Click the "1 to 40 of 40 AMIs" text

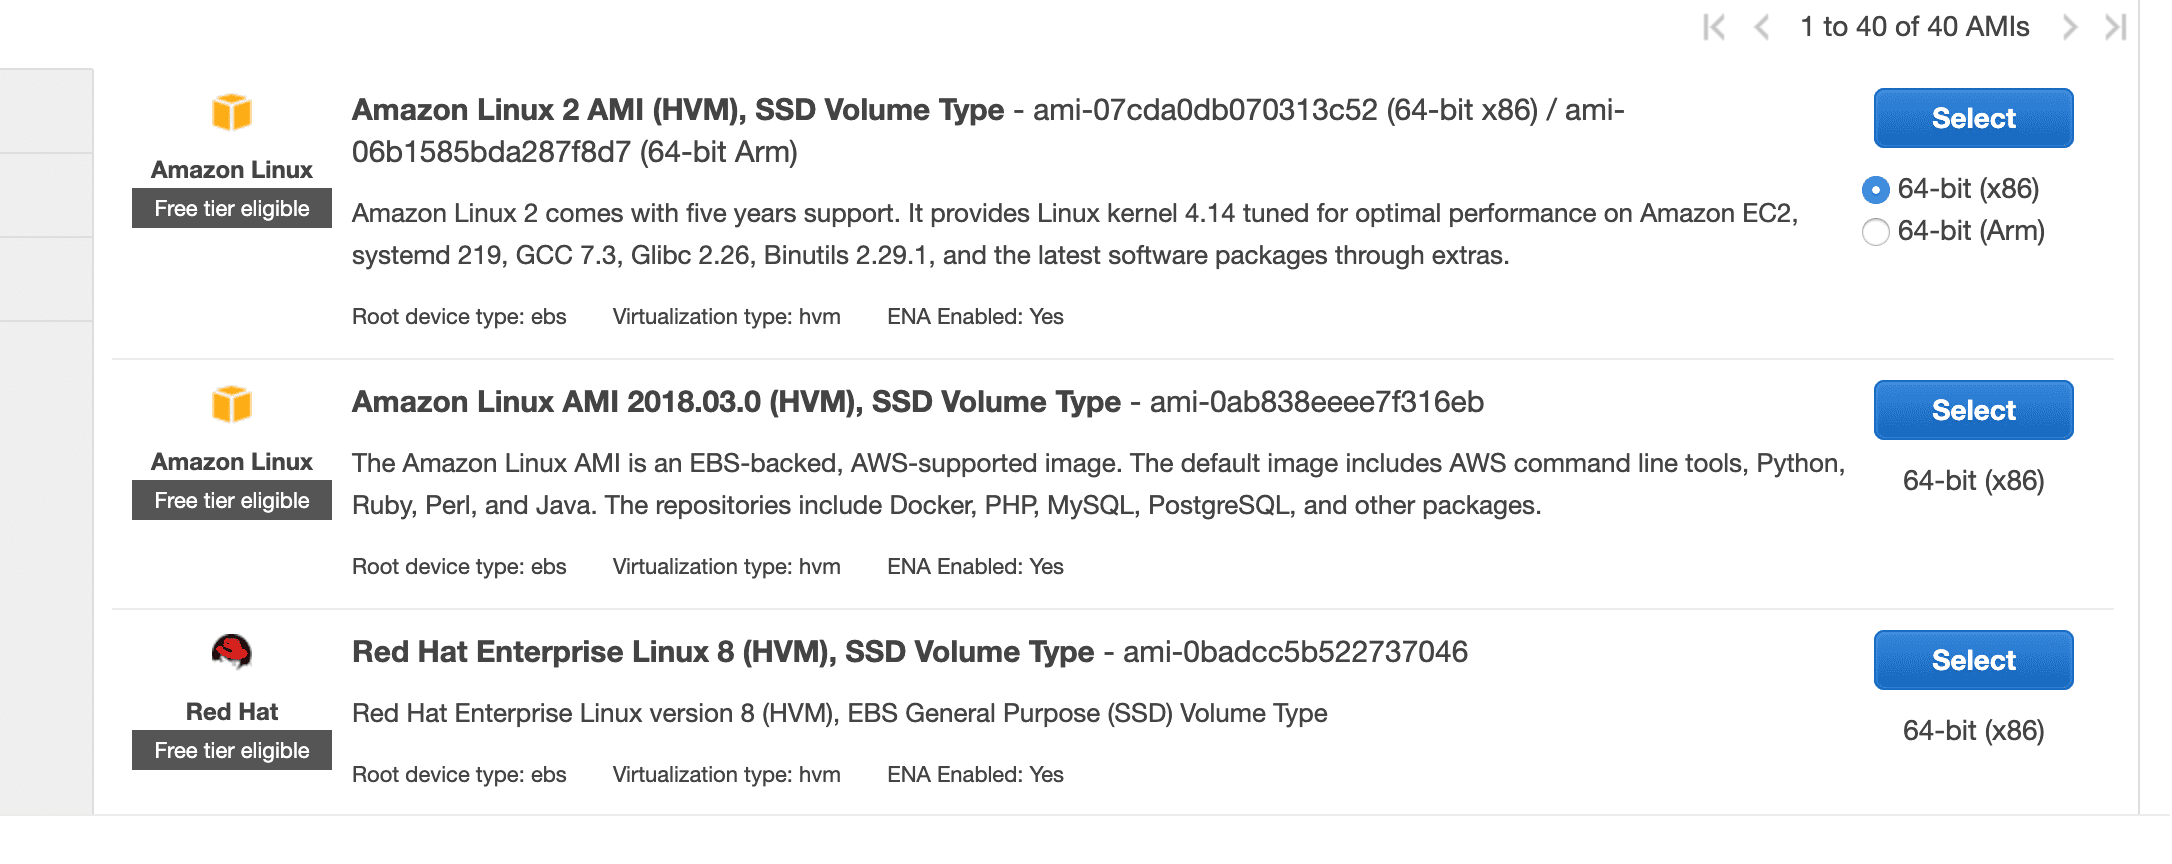tap(1914, 27)
